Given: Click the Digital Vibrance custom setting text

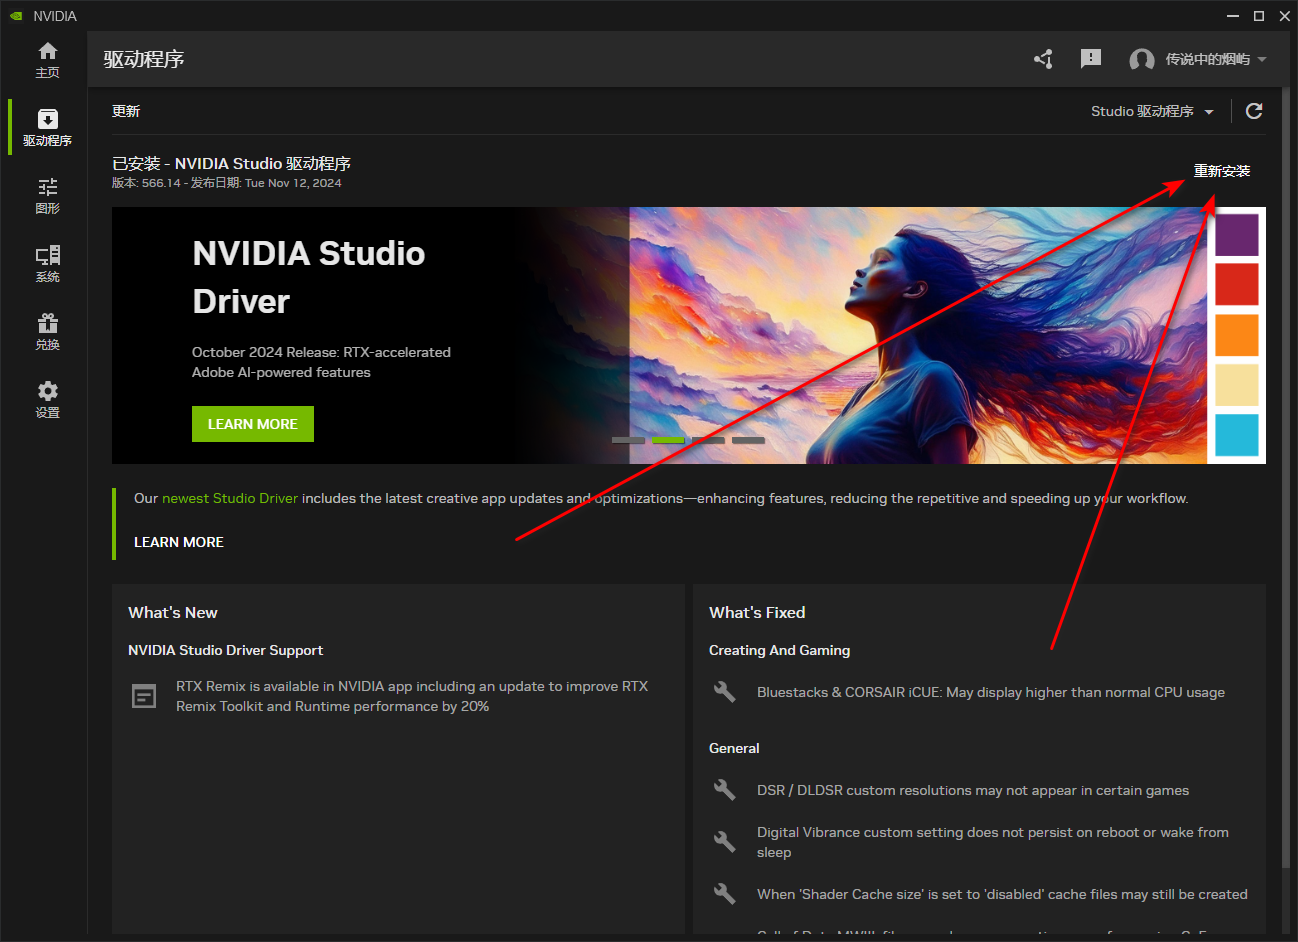Looking at the screenshot, I should click(993, 842).
